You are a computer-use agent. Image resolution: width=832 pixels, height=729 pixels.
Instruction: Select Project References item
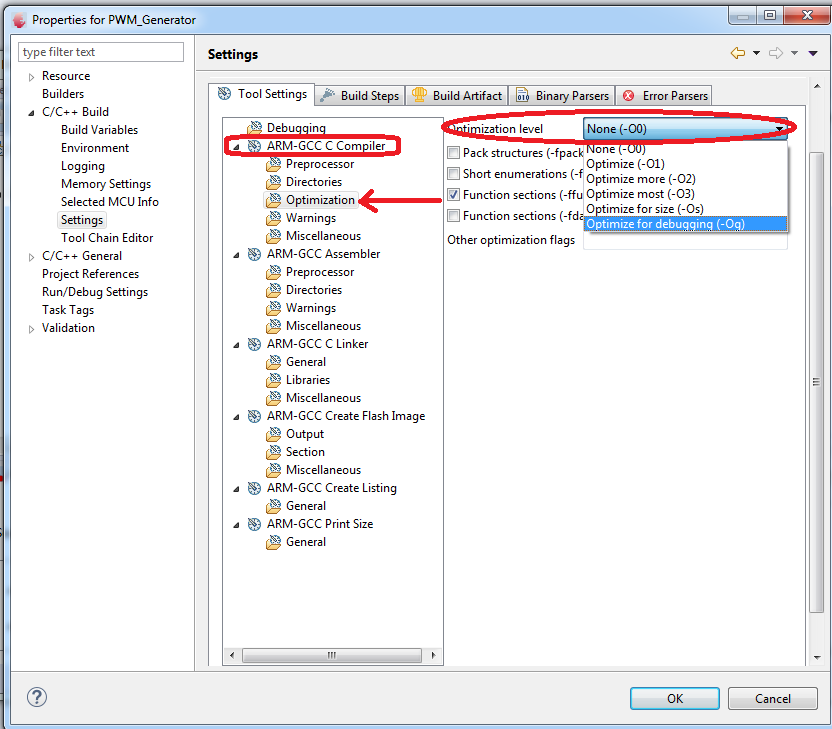click(90, 274)
